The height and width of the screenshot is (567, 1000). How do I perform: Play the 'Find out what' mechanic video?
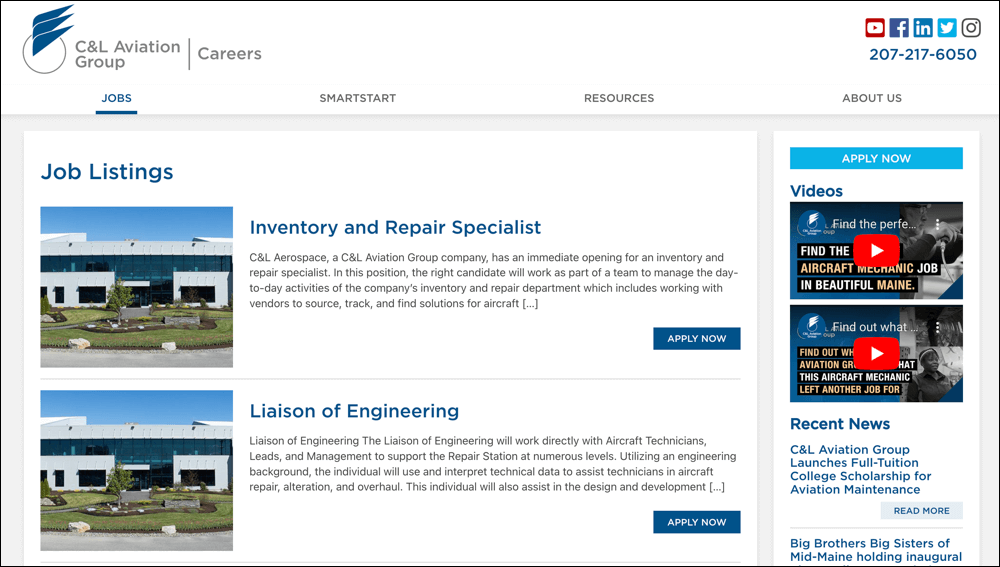876,353
